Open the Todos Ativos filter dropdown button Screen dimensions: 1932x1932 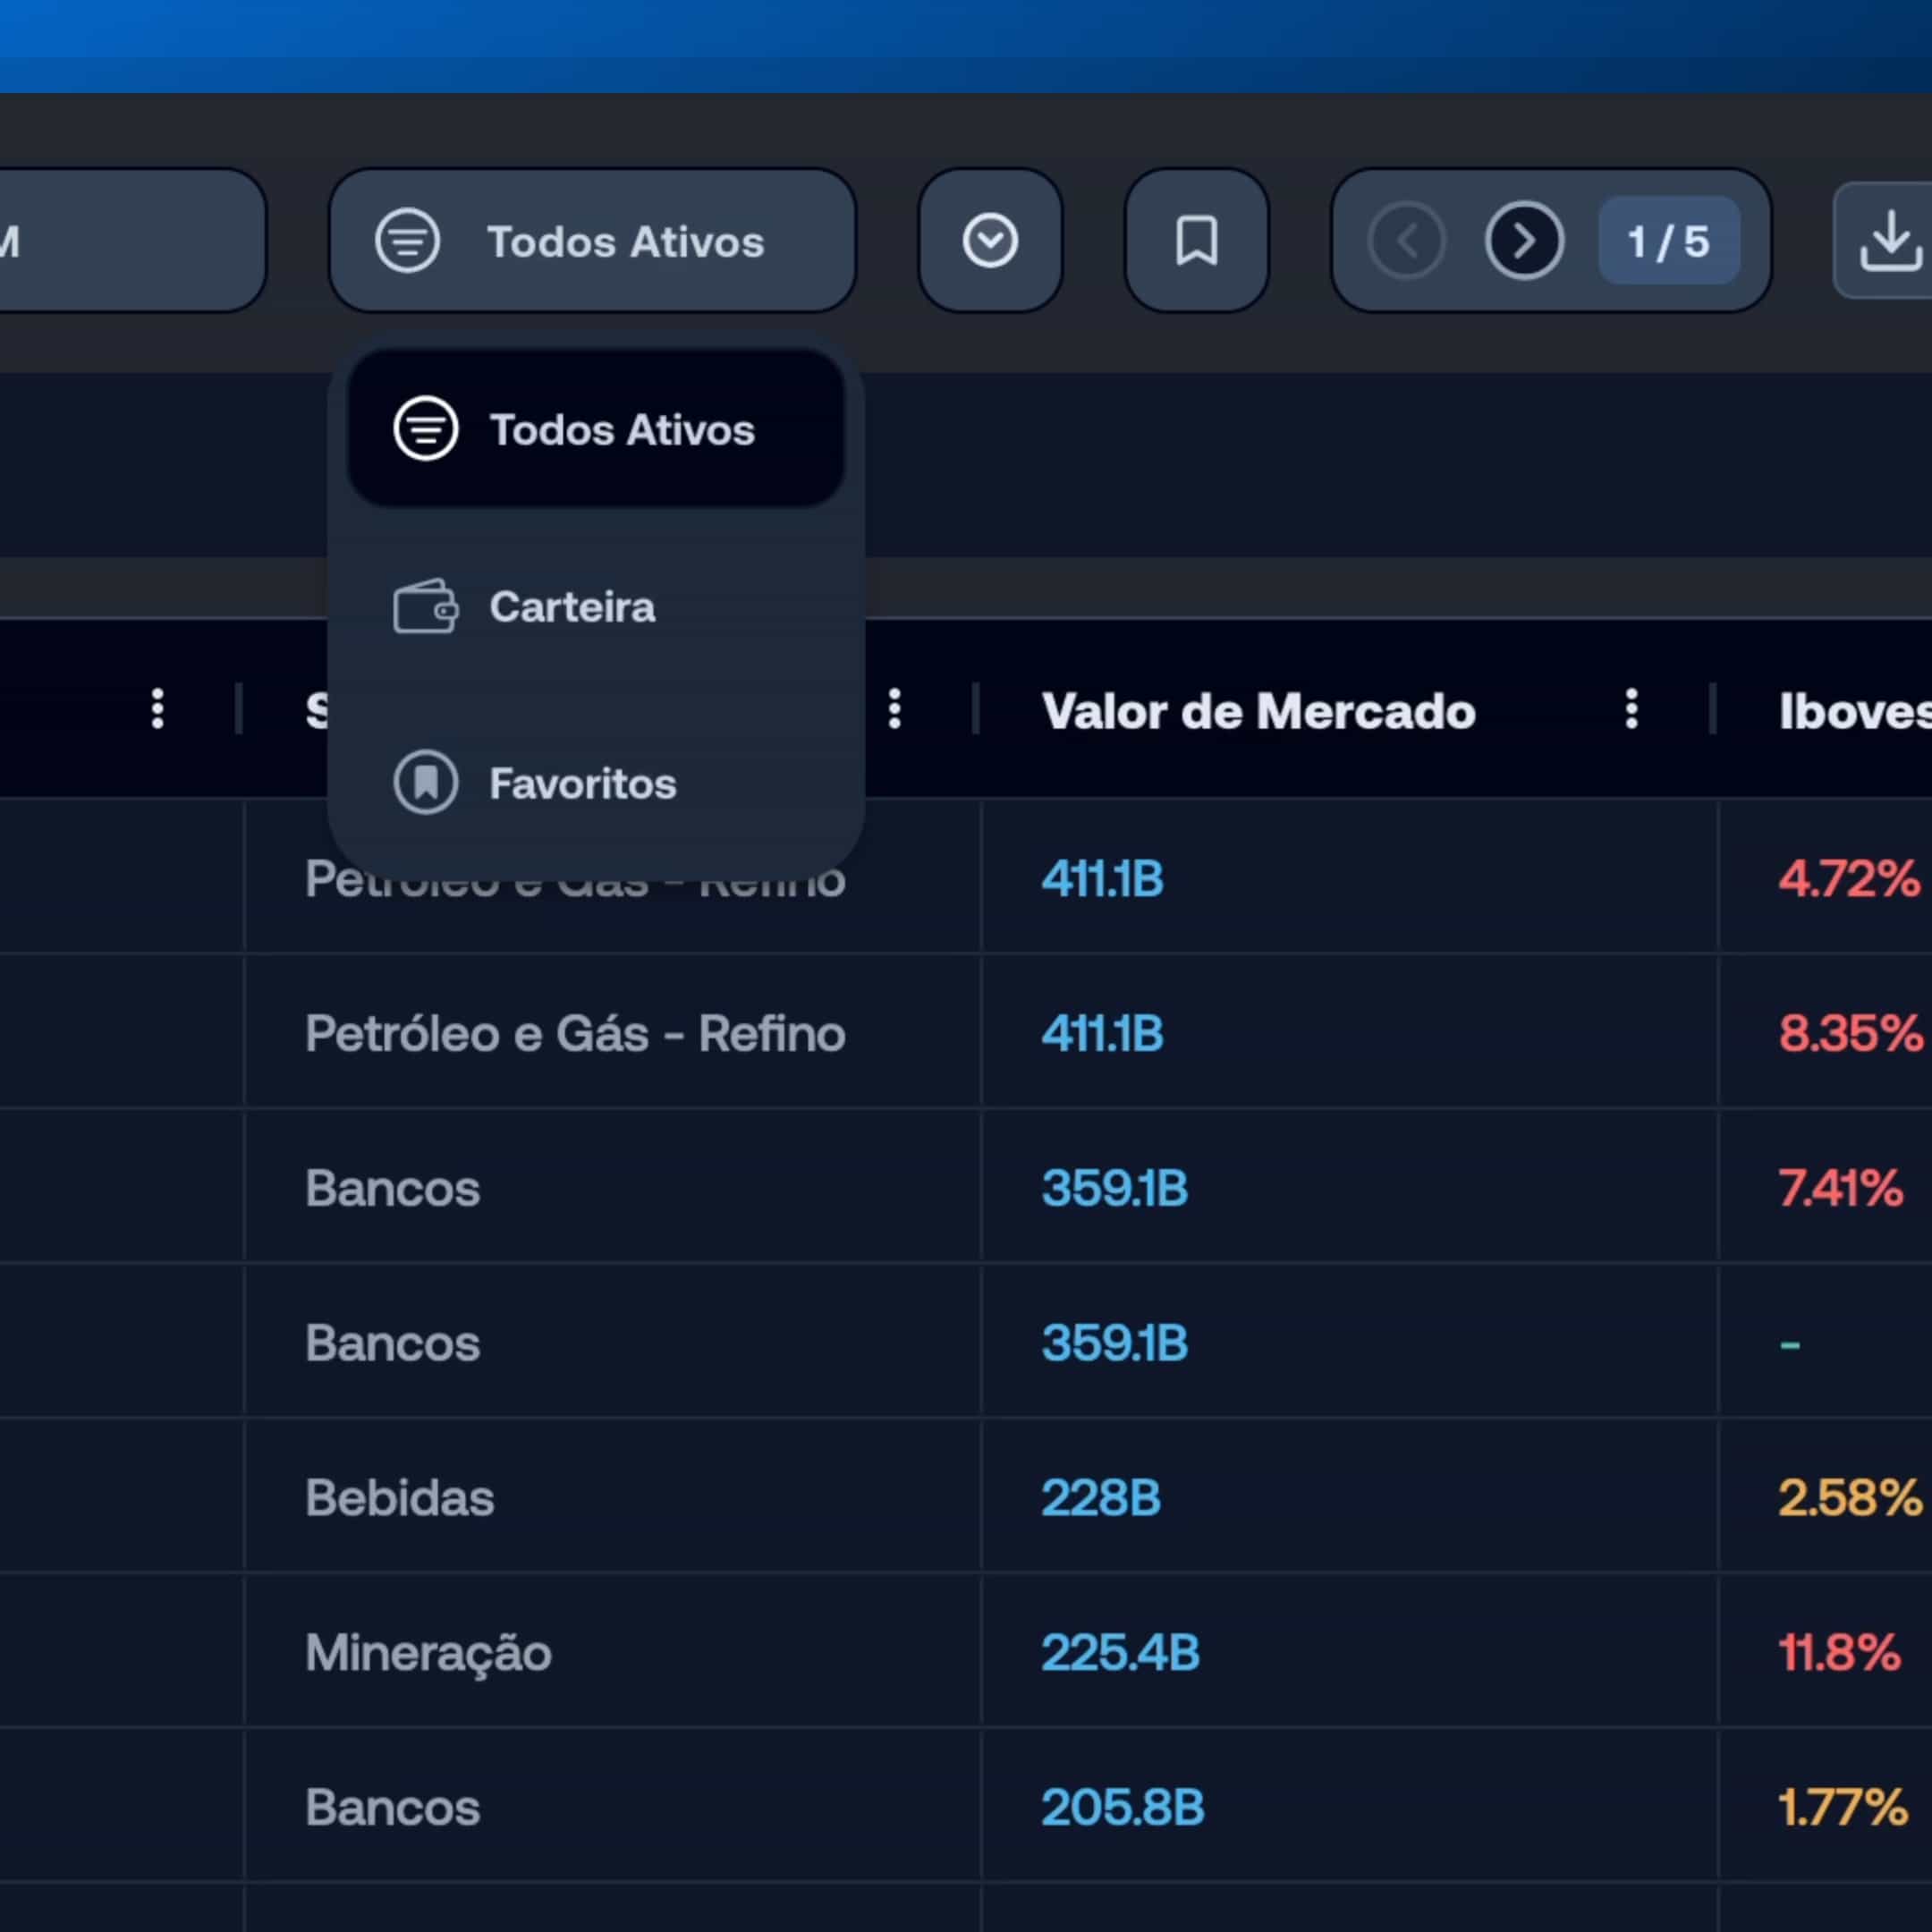pyautogui.click(x=592, y=241)
